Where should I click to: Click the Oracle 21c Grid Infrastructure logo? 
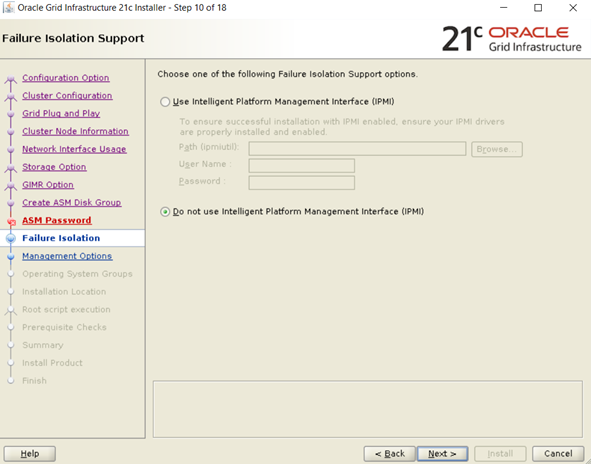(511, 39)
